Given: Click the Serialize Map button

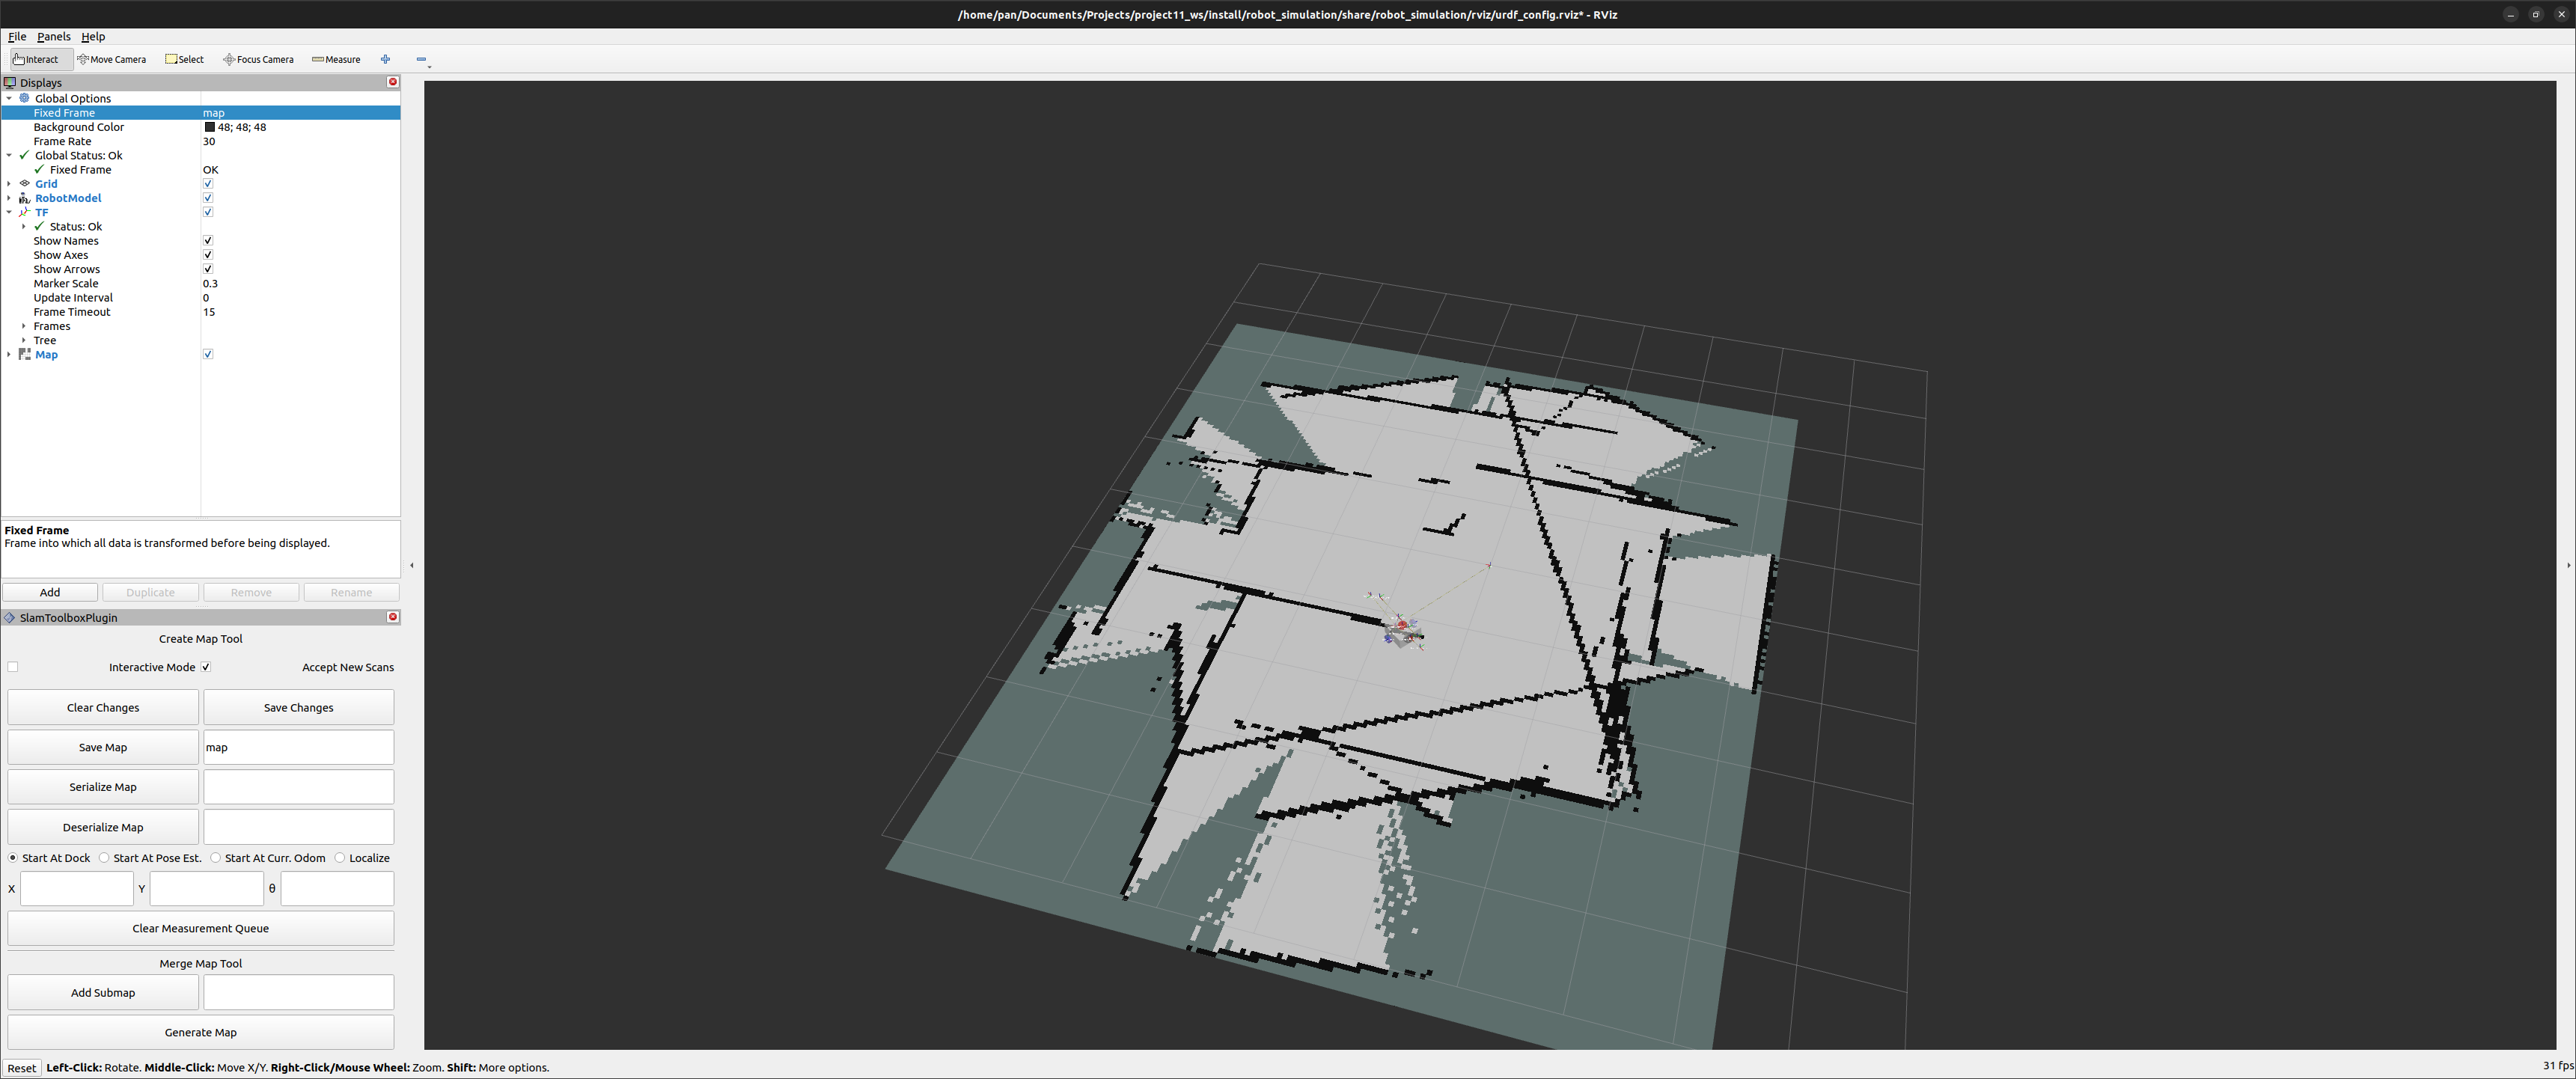Looking at the screenshot, I should (x=103, y=787).
